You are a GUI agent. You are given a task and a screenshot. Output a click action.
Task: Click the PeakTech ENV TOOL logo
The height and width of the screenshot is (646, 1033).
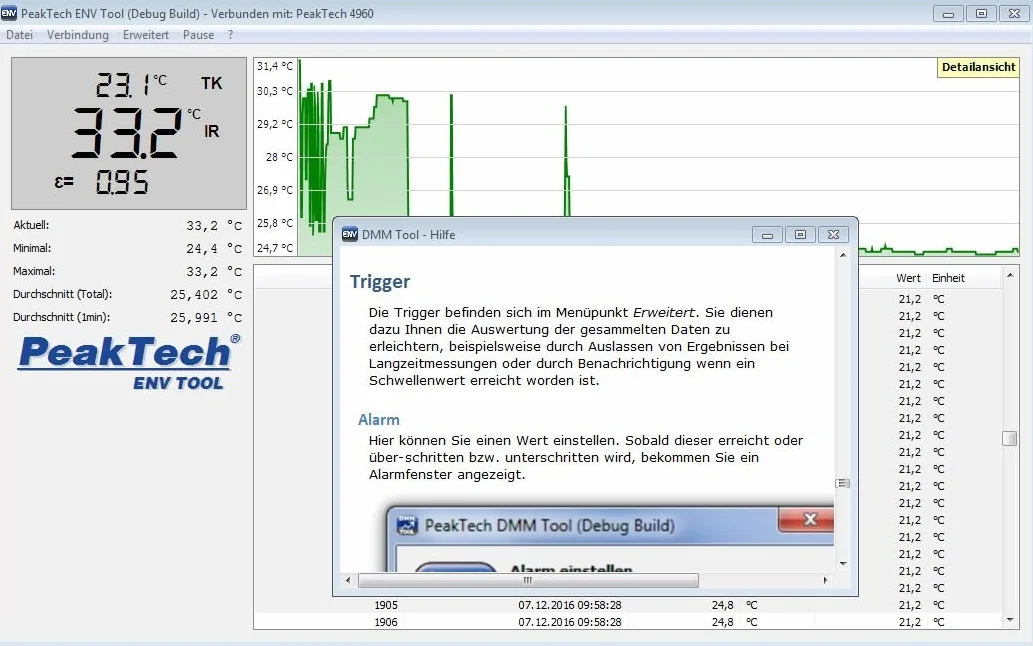tap(130, 362)
